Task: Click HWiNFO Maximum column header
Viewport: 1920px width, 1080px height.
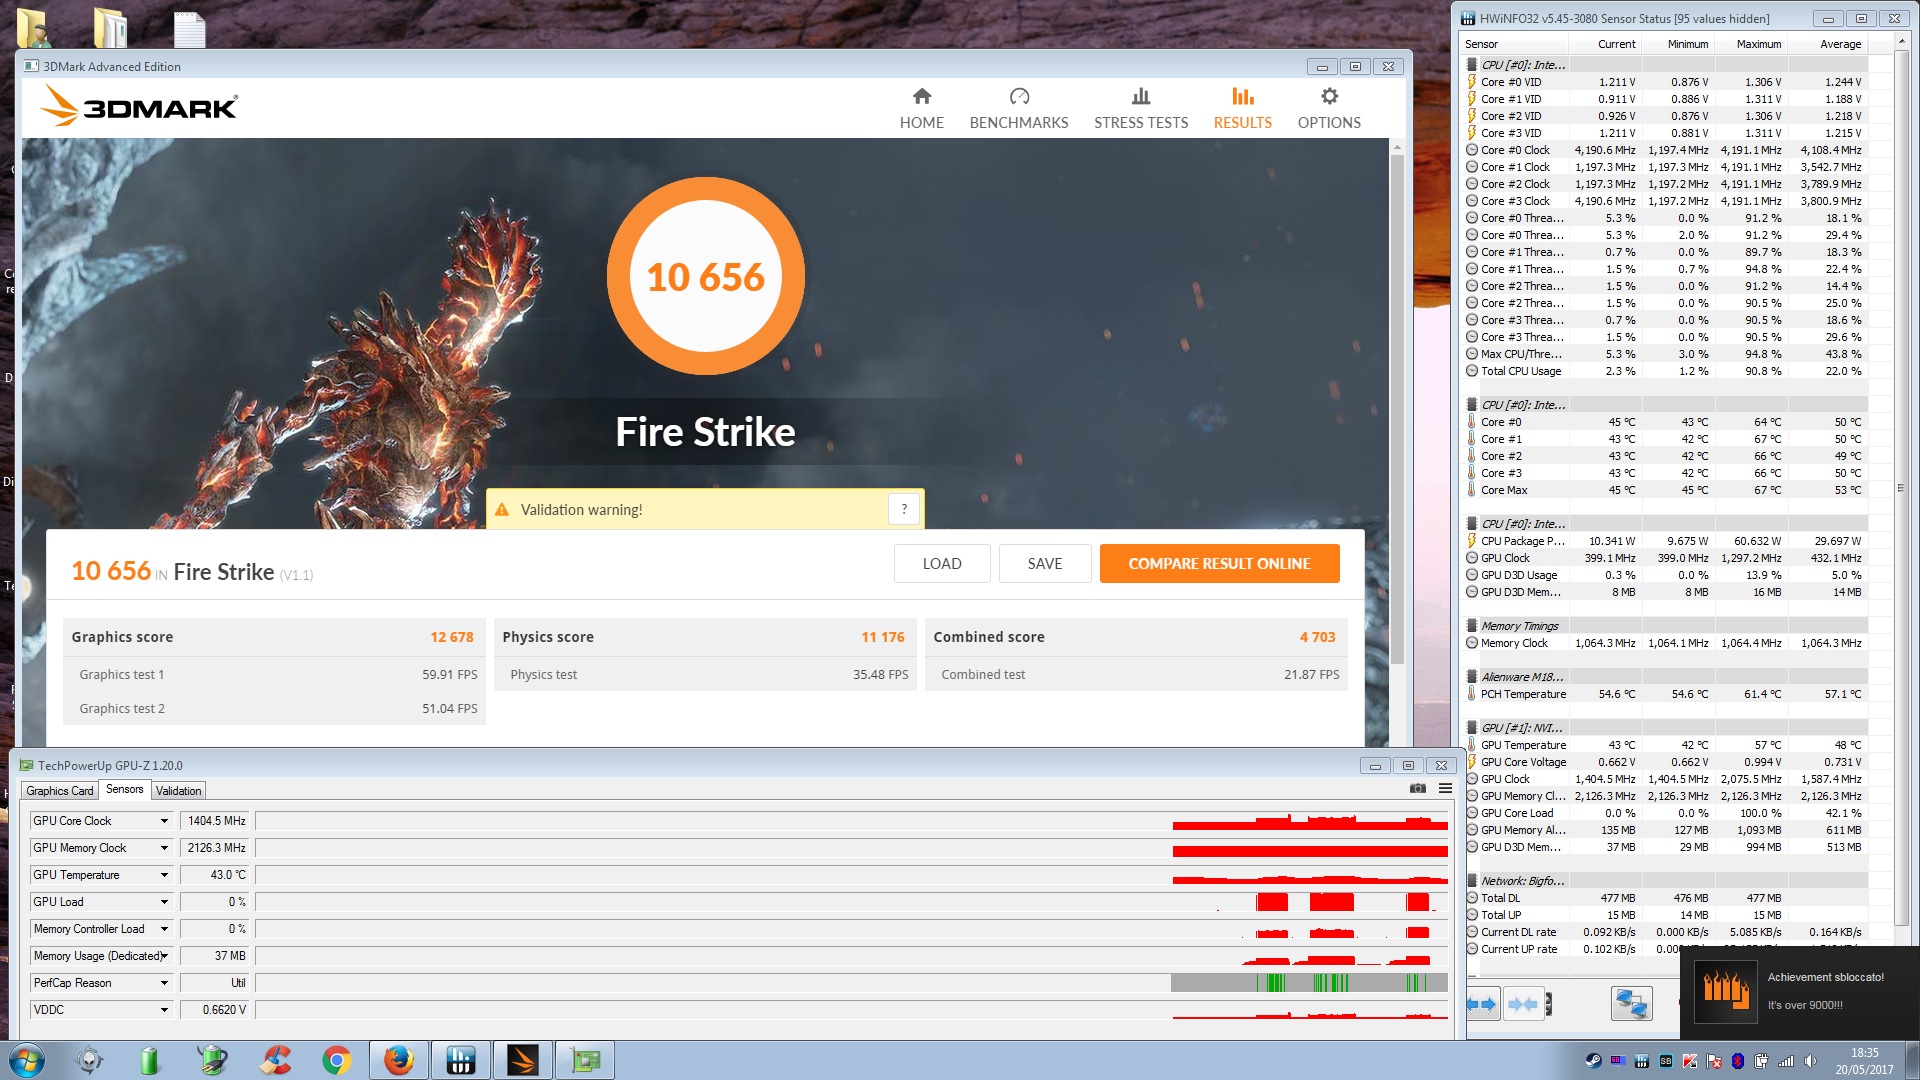Action: coord(1751,44)
